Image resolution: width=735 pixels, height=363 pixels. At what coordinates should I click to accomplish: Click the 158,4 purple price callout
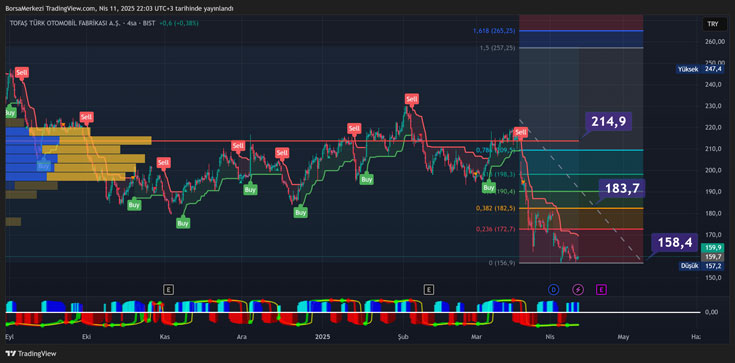click(x=675, y=242)
